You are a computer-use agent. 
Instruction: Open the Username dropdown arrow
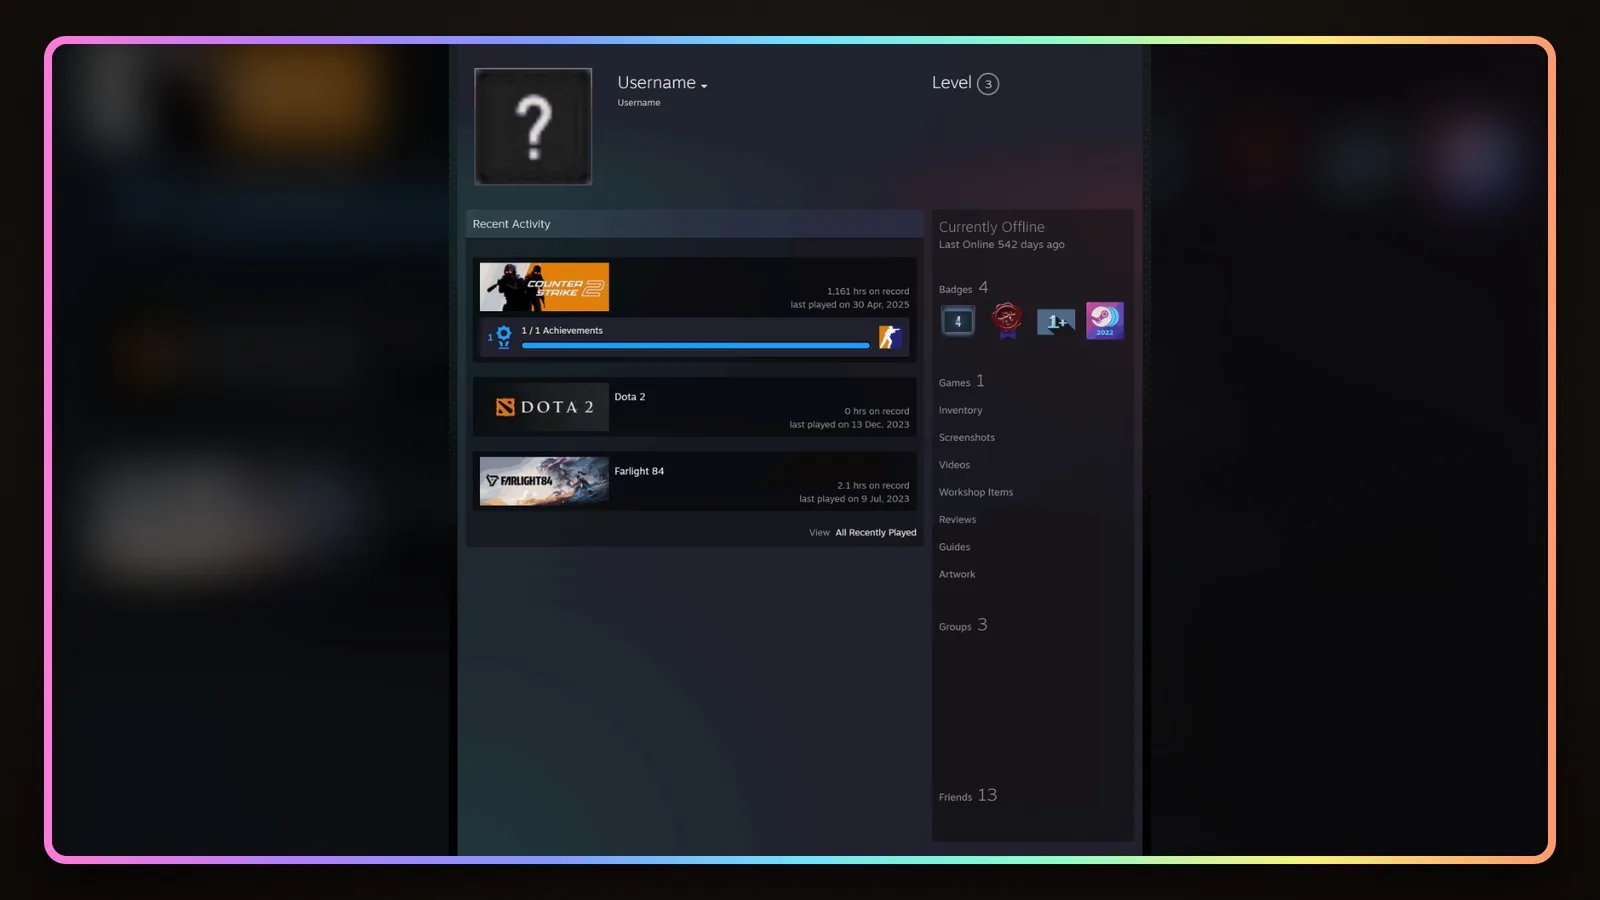(704, 86)
